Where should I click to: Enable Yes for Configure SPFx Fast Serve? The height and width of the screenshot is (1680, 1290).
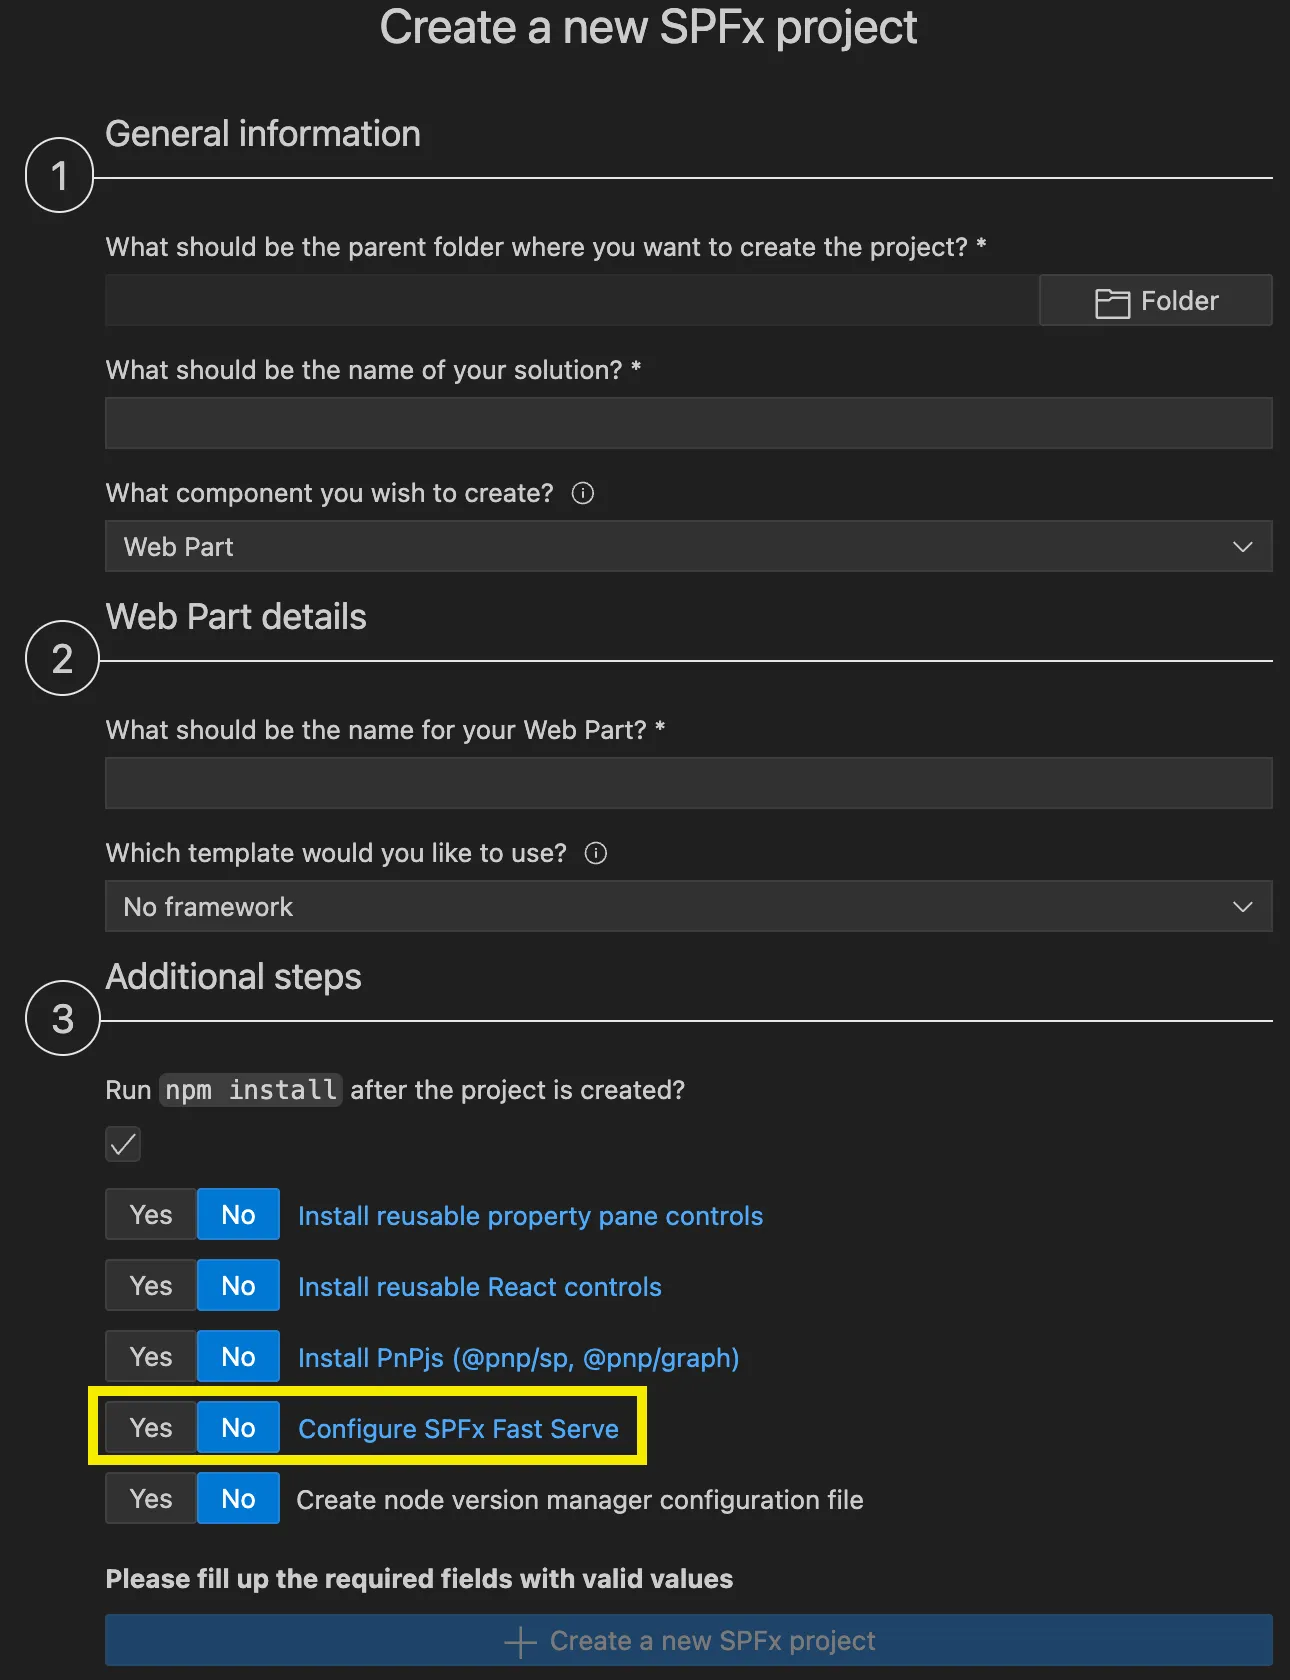click(149, 1427)
